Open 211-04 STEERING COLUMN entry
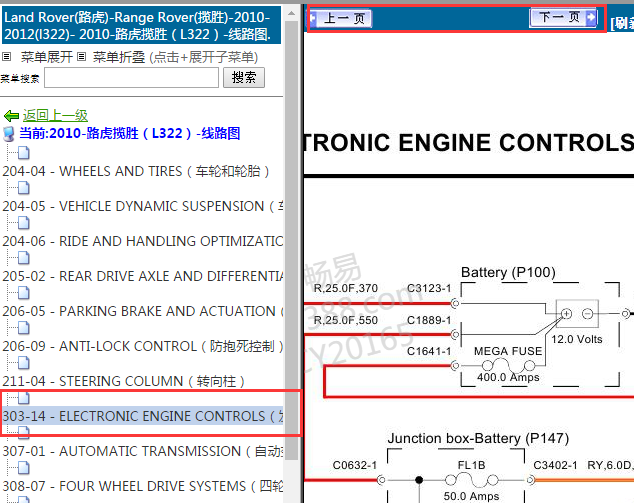This screenshot has width=634, height=503. coord(123,381)
